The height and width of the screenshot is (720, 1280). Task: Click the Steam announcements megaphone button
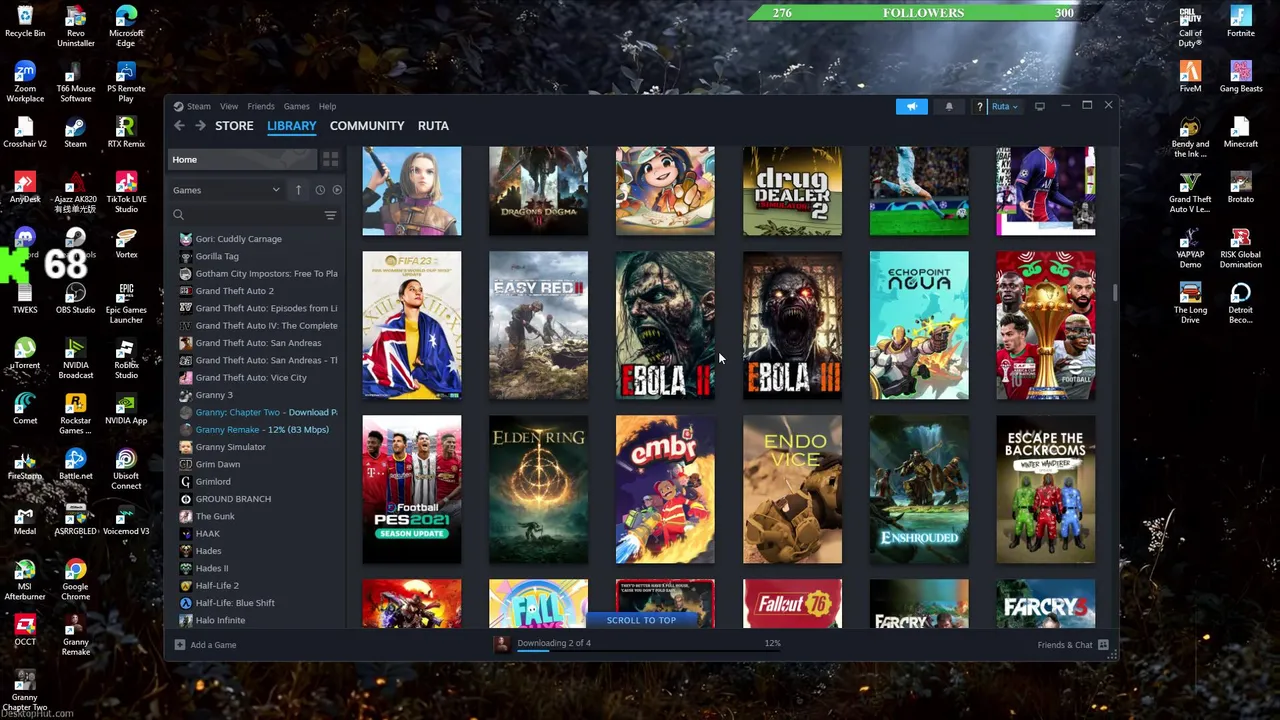click(911, 106)
